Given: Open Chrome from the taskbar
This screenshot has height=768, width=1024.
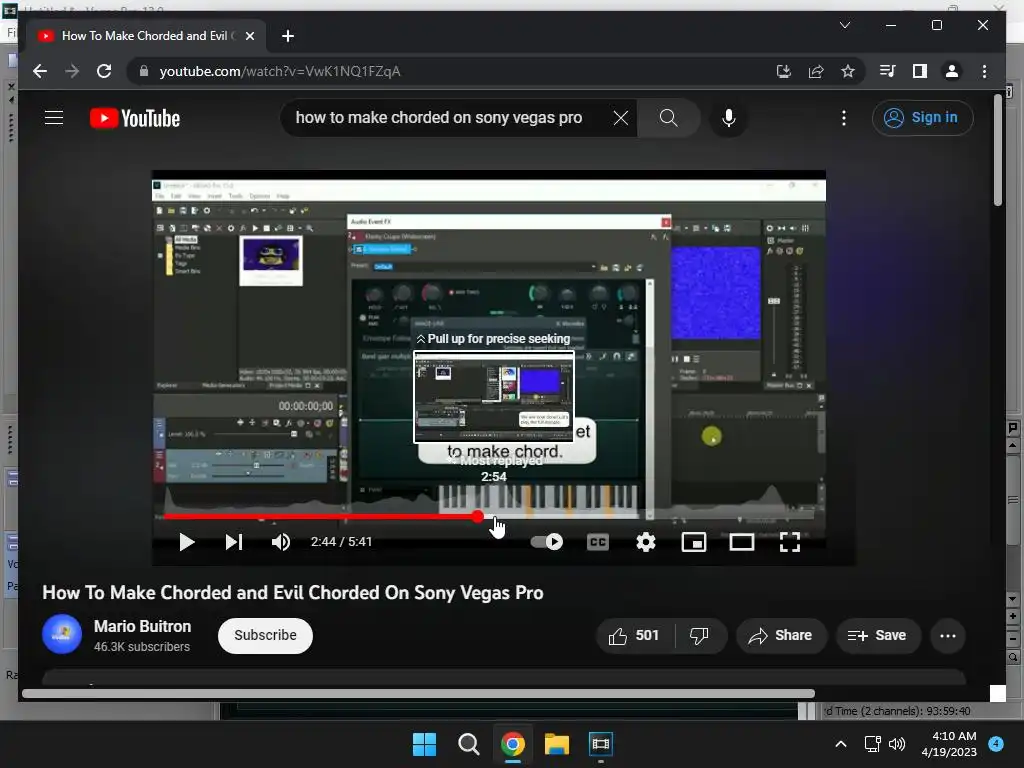Looking at the screenshot, I should tap(513, 744).
